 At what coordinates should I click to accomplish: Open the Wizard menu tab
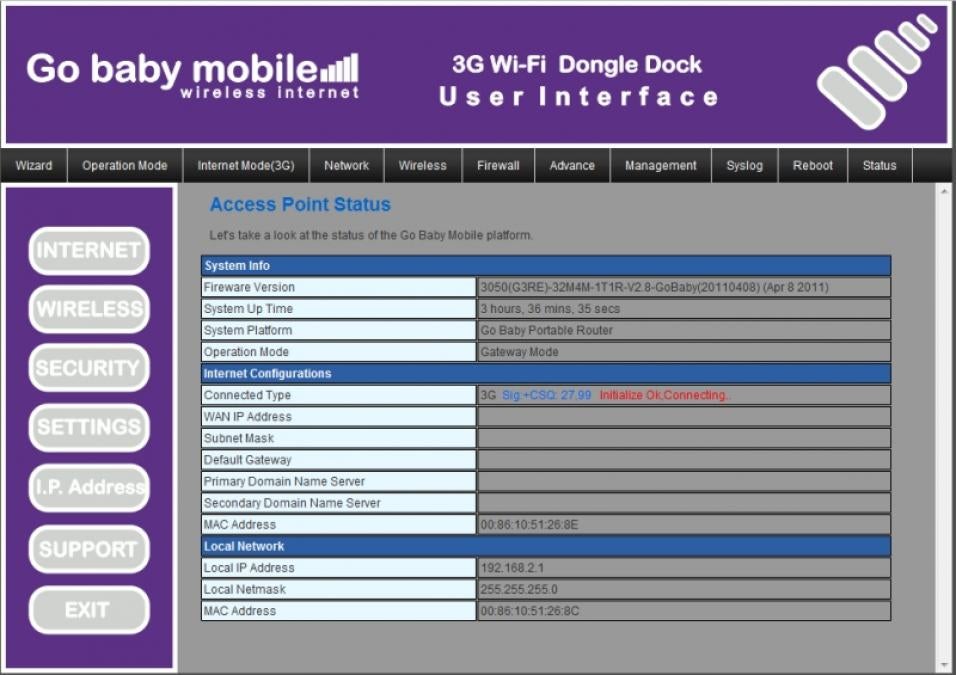click(34, 166)
